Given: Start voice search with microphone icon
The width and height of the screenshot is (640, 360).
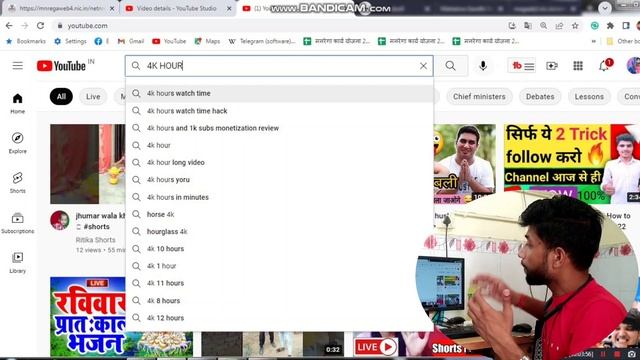Looking at the screenshot, I should [x=483, y=66].
